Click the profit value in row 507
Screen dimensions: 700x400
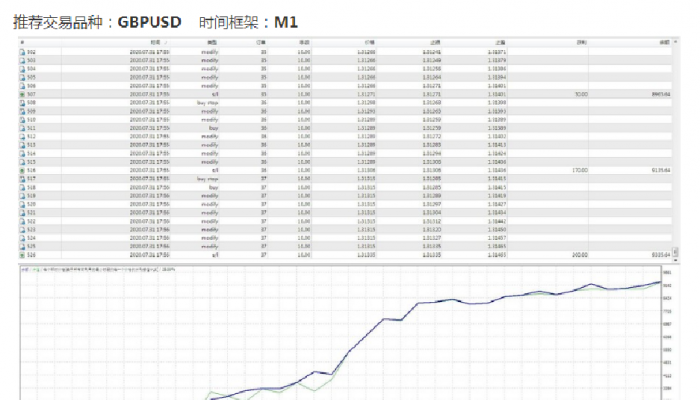pyautogui.click(x=581, y=95)
